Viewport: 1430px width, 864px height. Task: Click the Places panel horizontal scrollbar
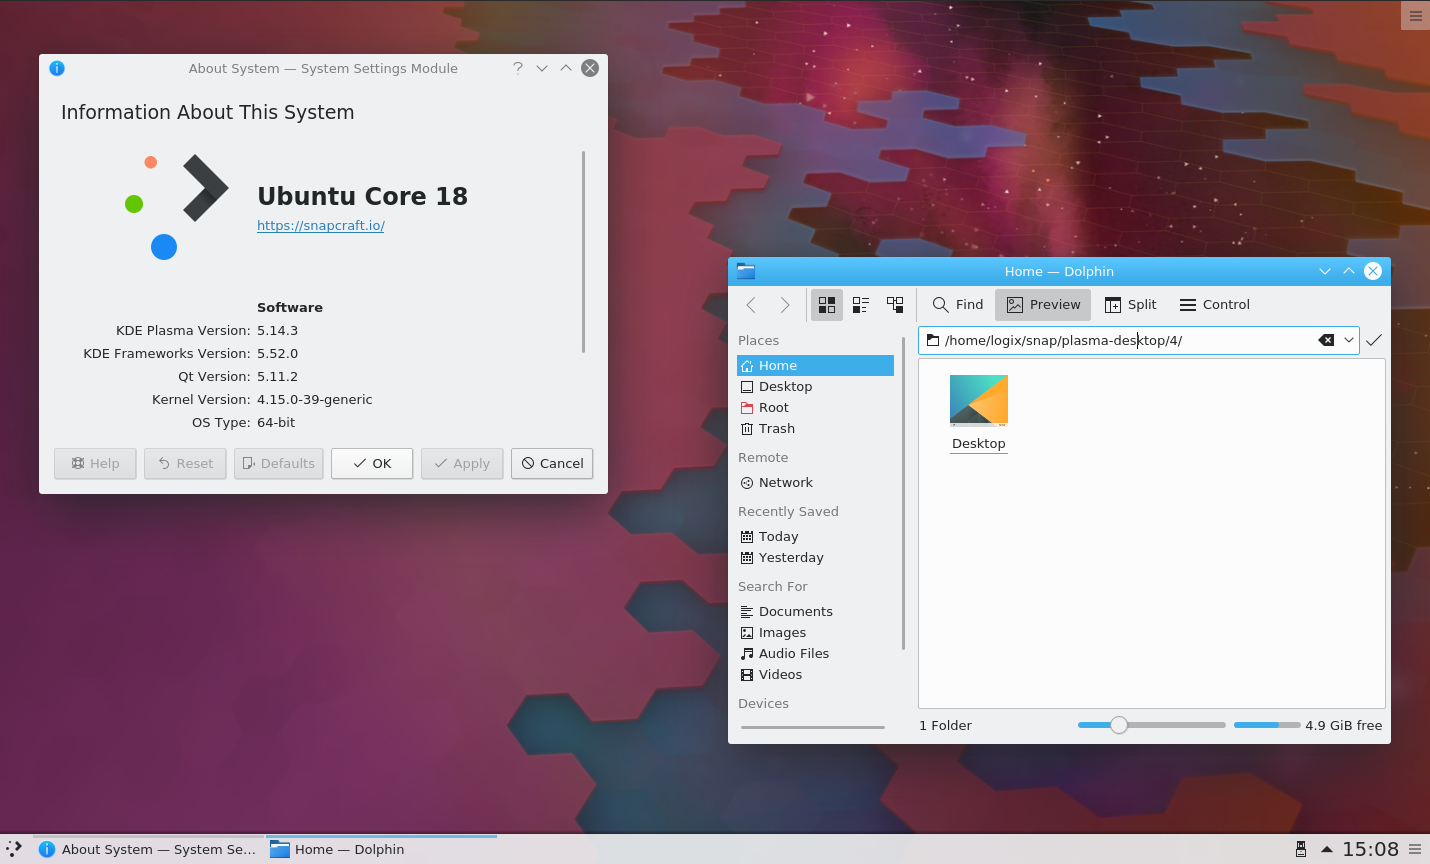point(813,727)
